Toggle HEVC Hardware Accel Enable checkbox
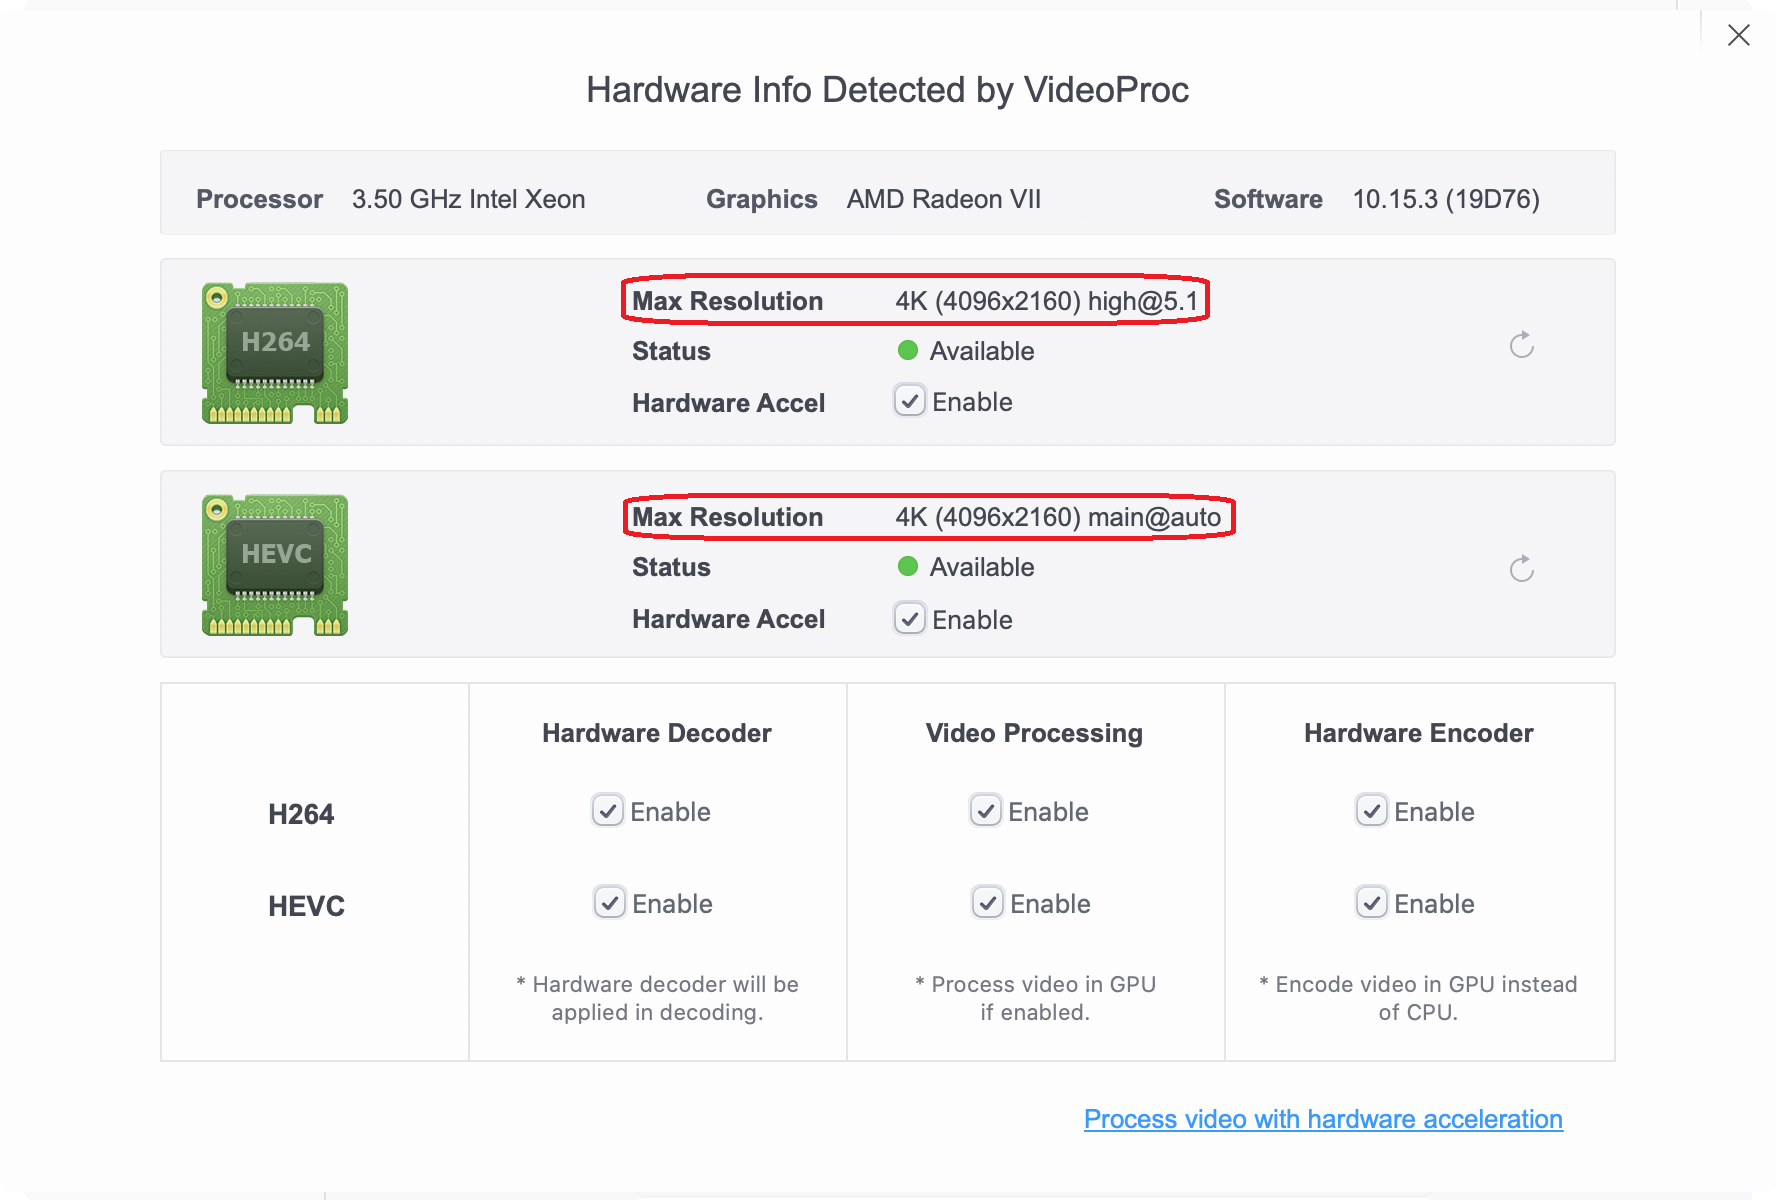1776x1200 pixels. pyautogui.click(x=910, y=619)
